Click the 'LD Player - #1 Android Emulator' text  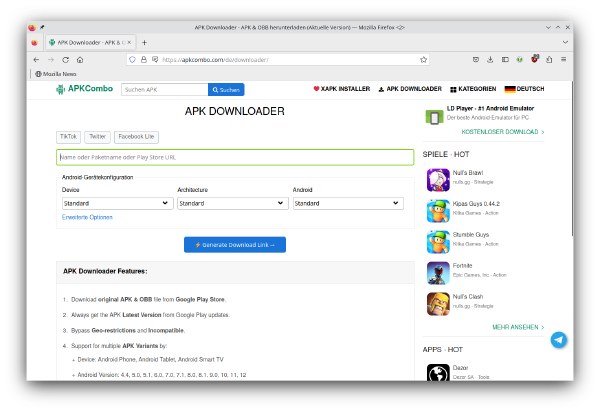coord(490,108)
